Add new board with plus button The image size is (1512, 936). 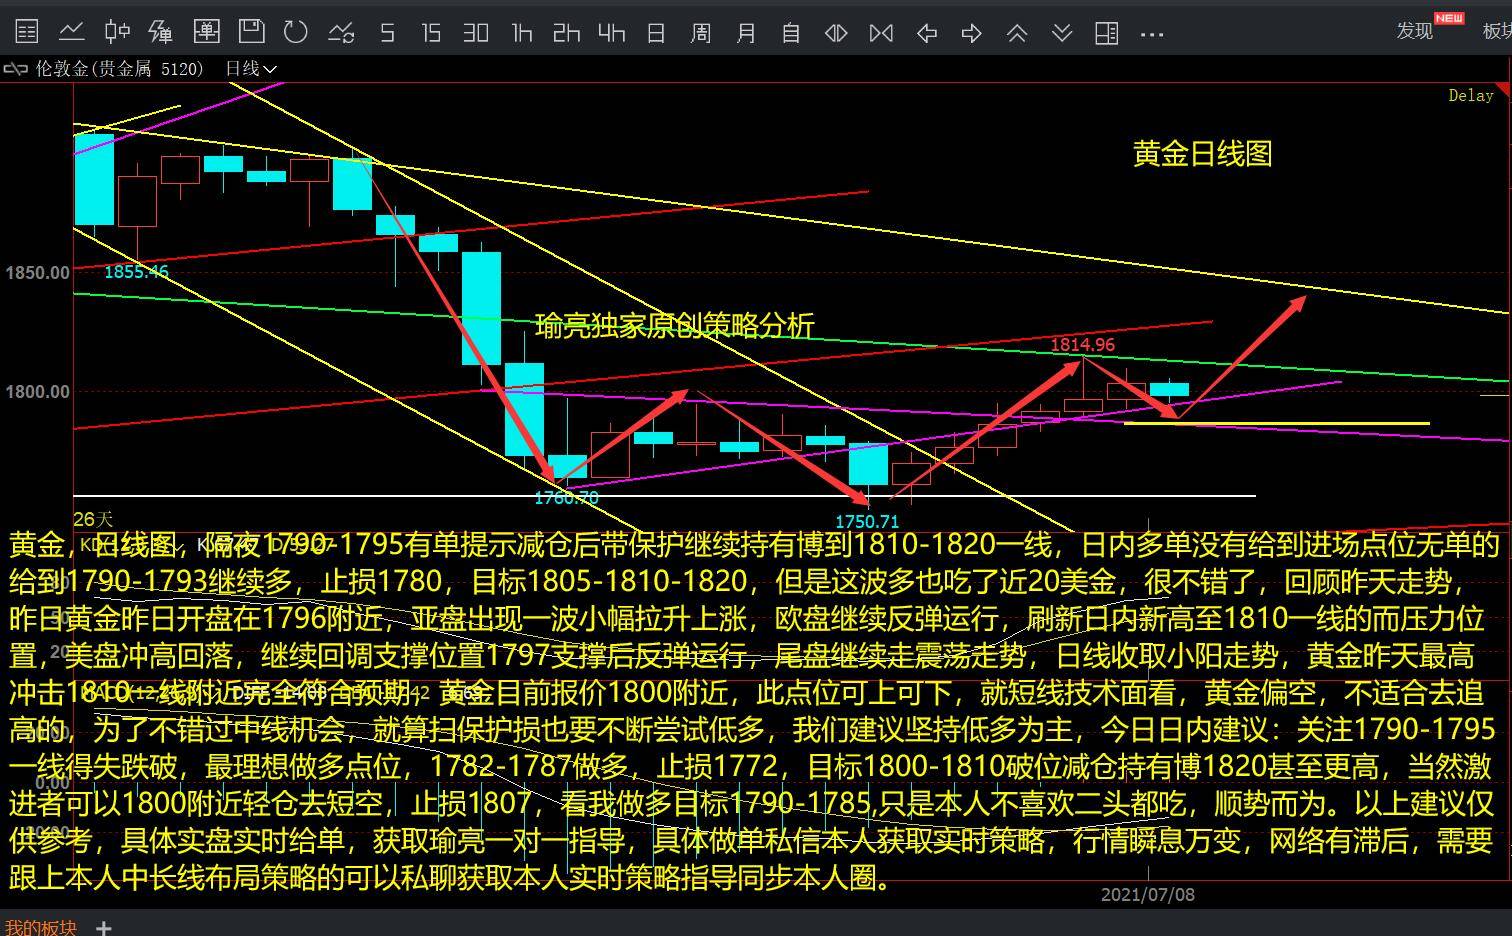click(104, 927)
